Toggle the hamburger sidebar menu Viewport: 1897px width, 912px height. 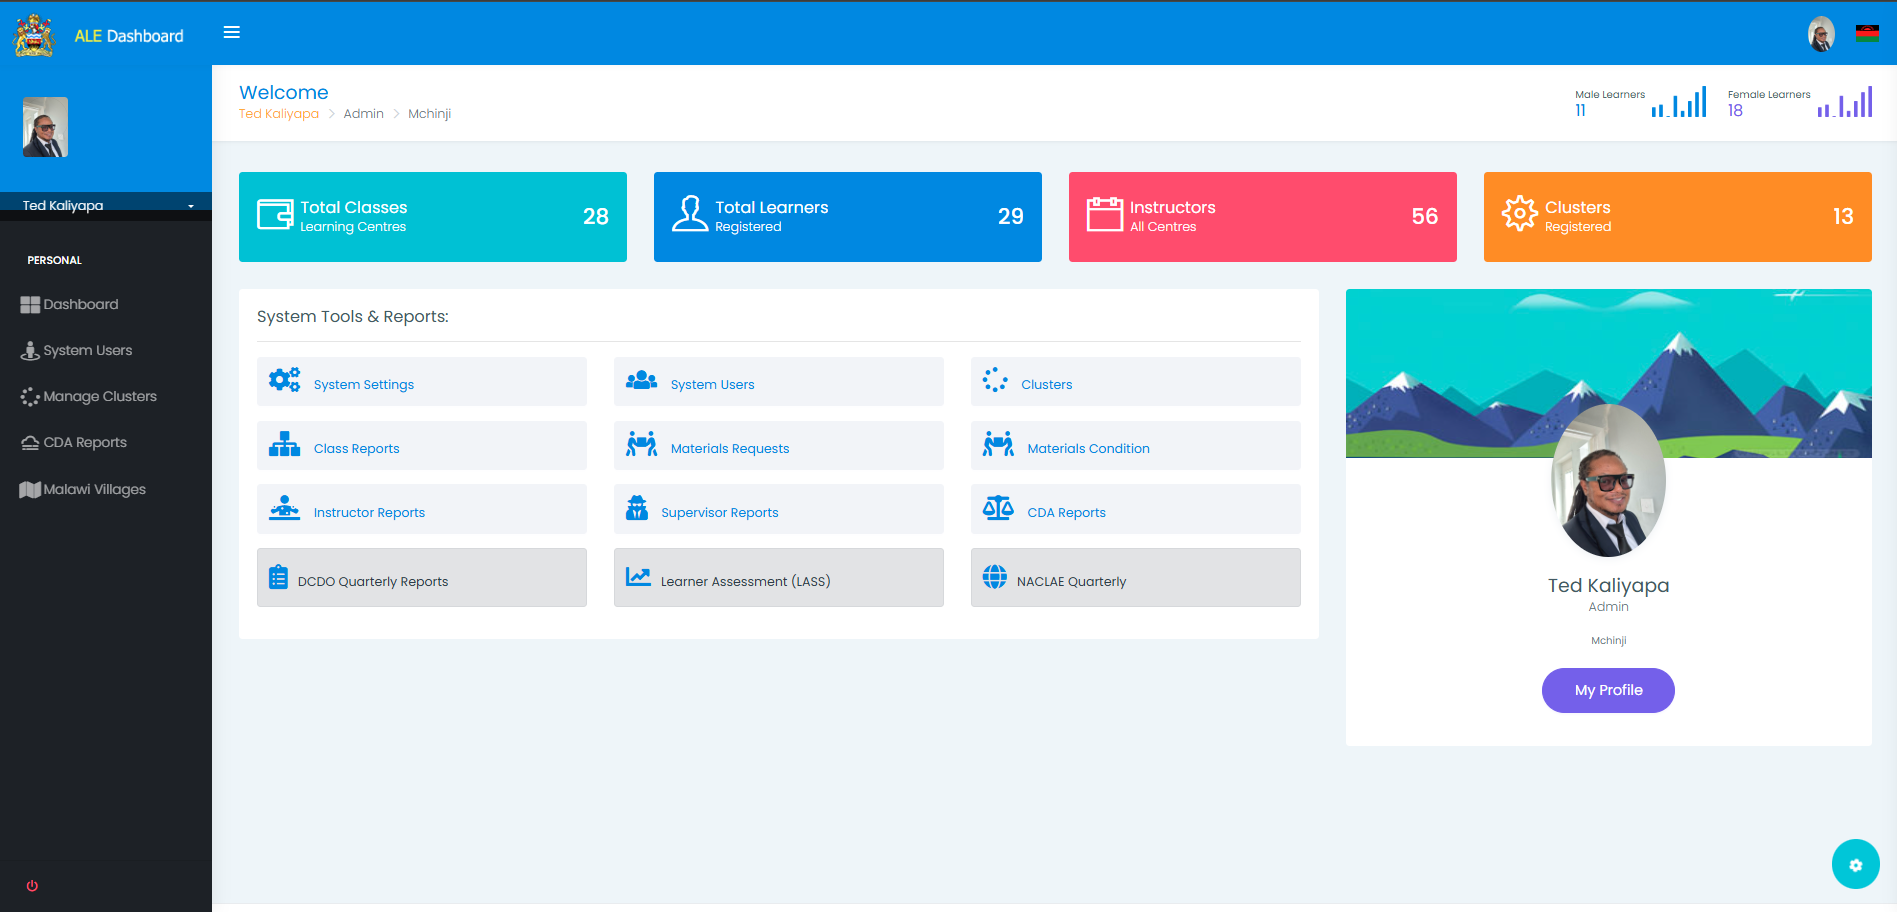[232, 33]
